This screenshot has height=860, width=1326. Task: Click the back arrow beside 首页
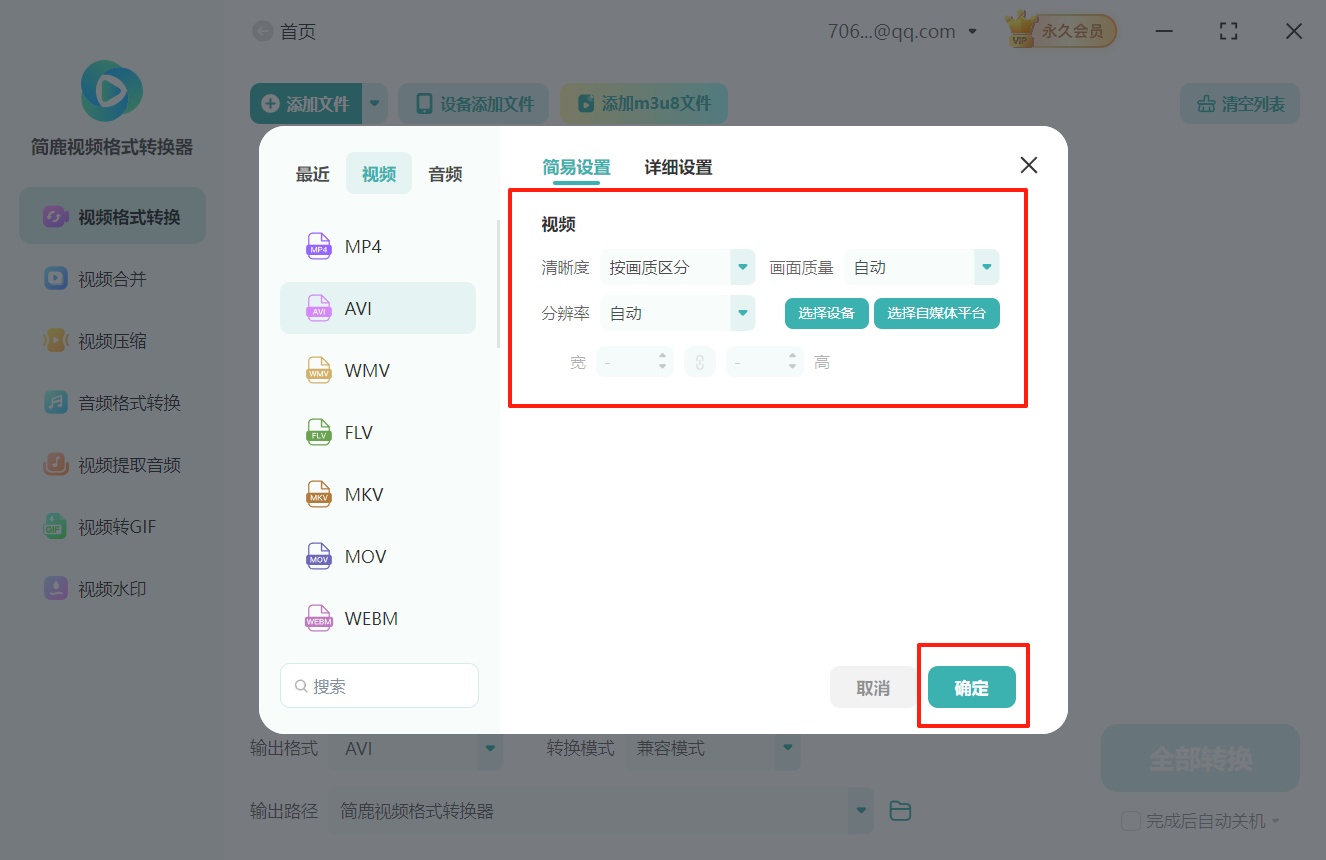click(x=260, y=31)
